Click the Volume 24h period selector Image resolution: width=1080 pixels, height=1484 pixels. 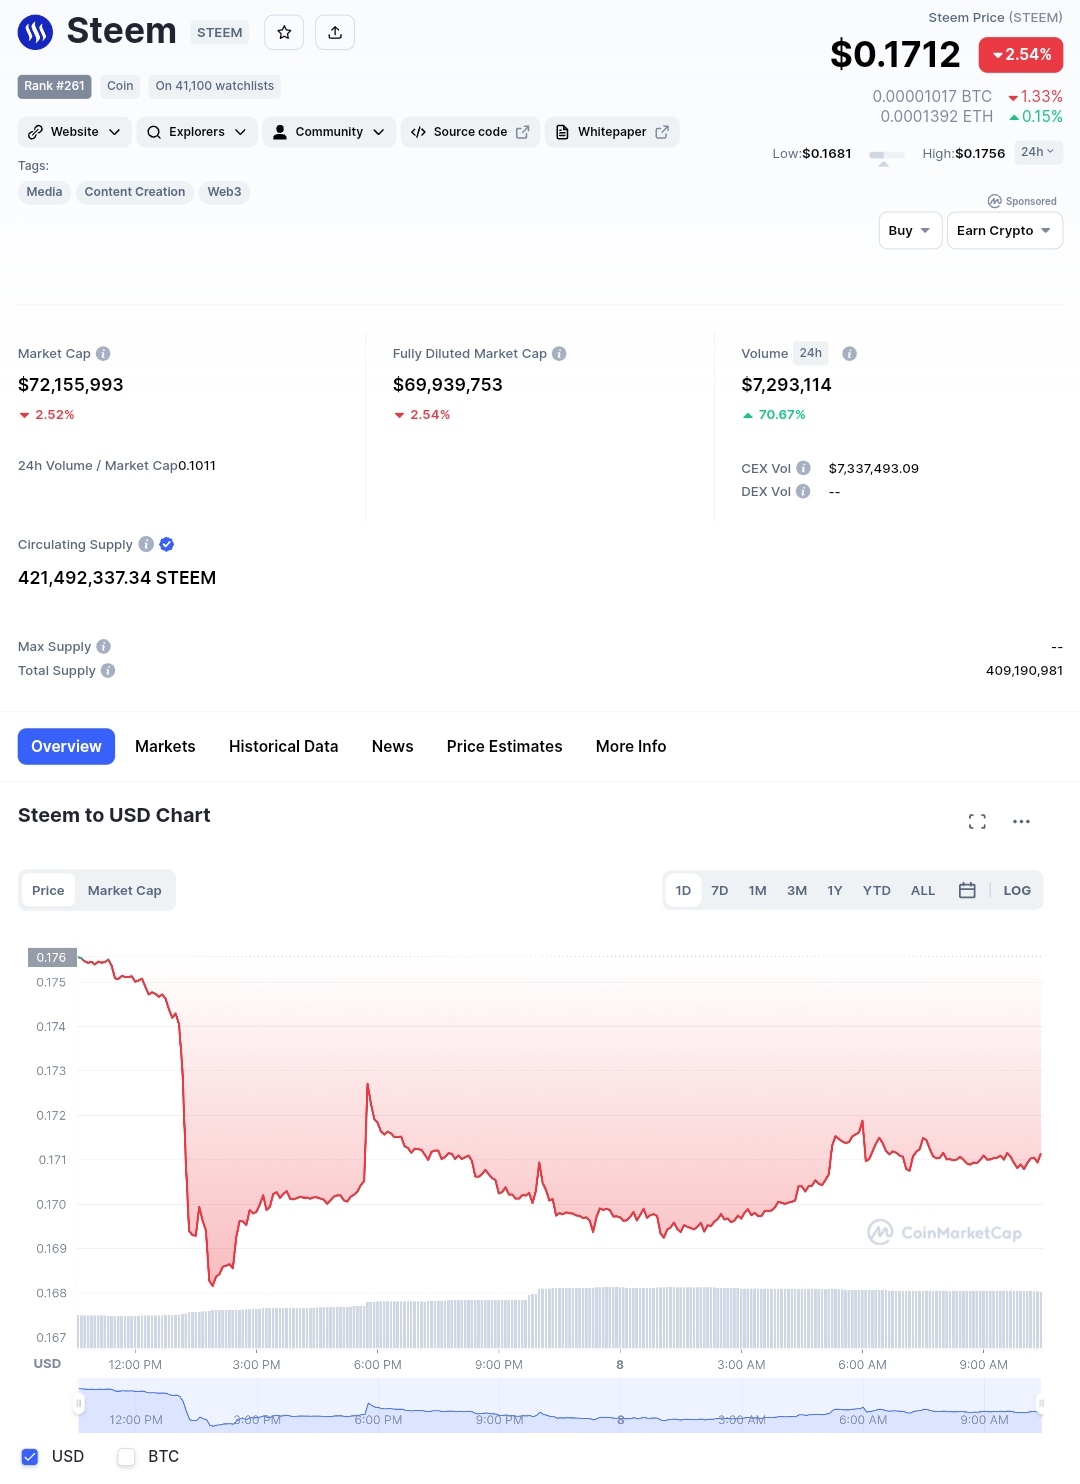(811, 353)
